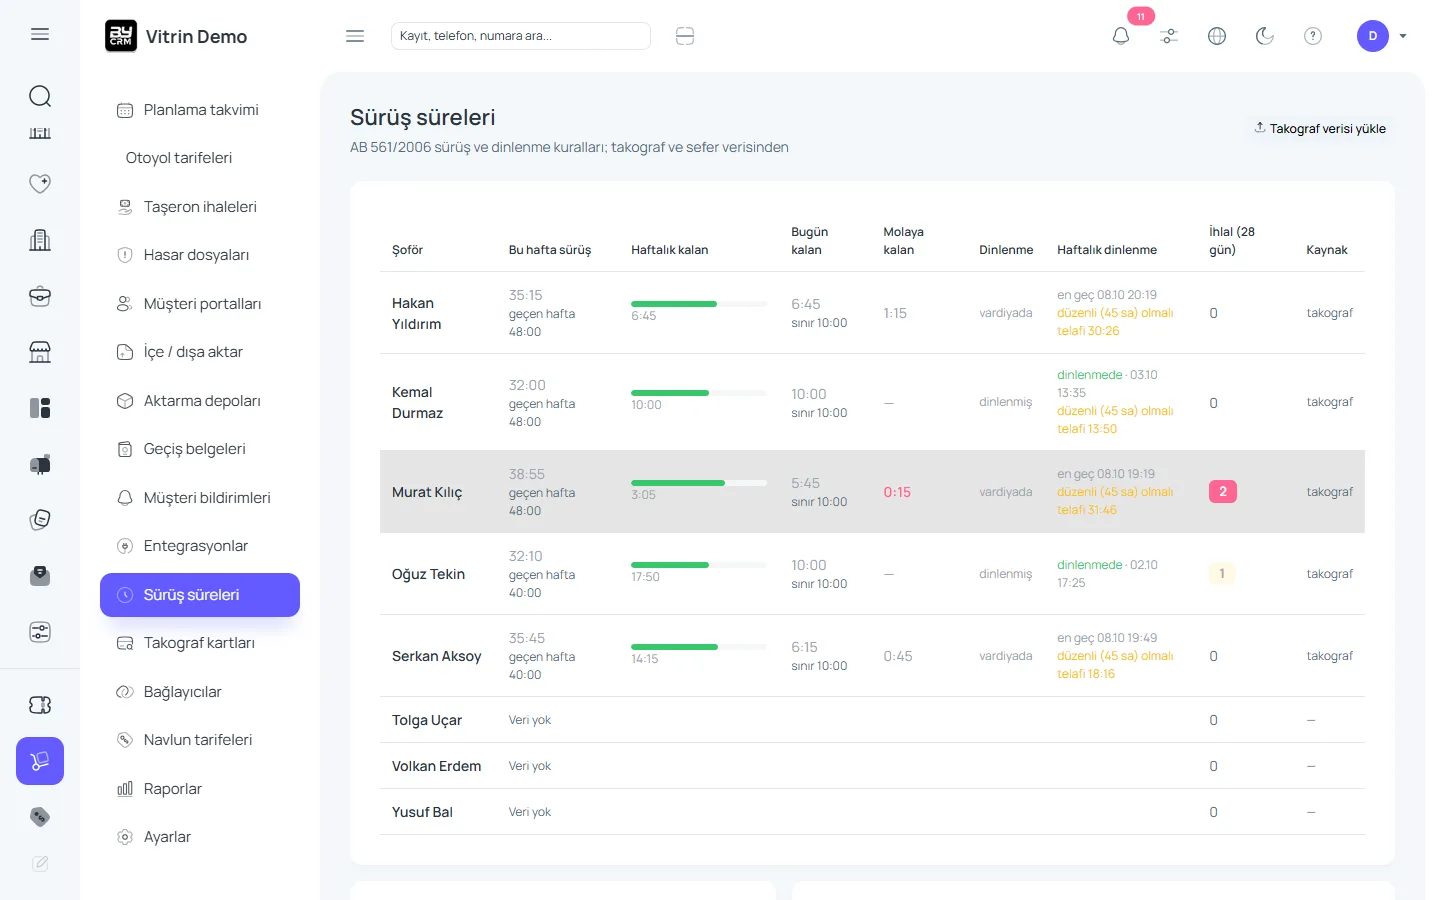Open Raporlar in the sidebar
This screenshot has height=900, width=1440.
click(200, 789)
